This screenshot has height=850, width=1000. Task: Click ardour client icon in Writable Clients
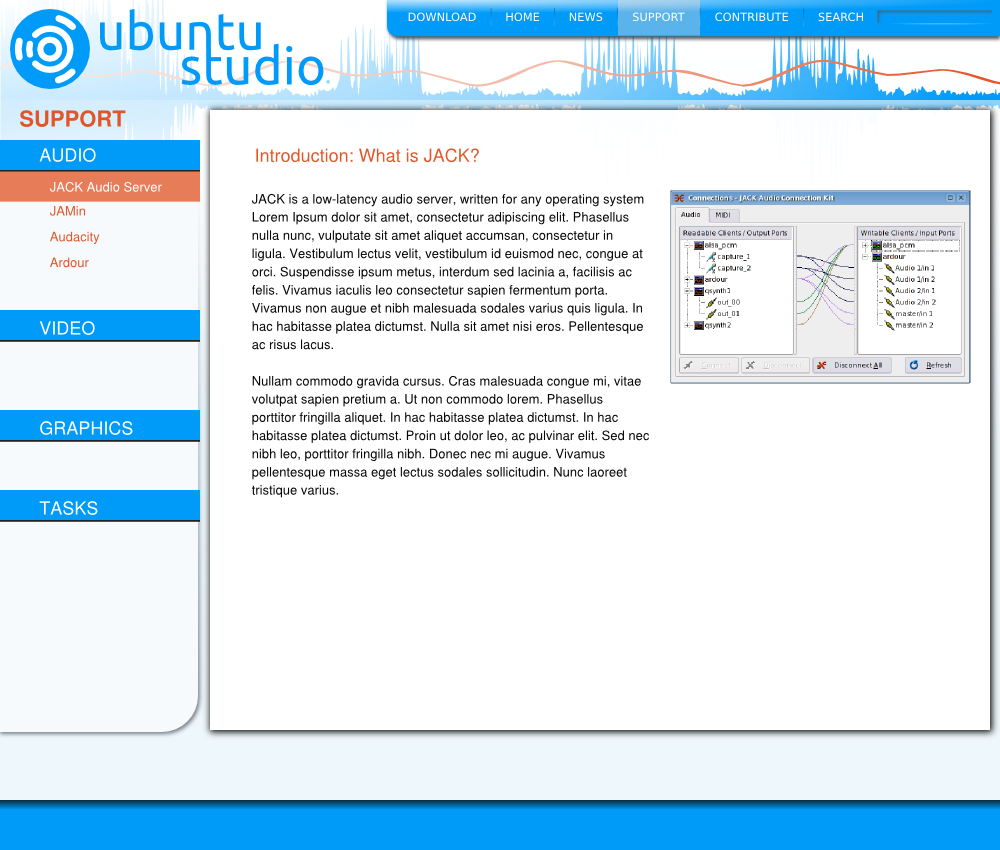[877, 257]
